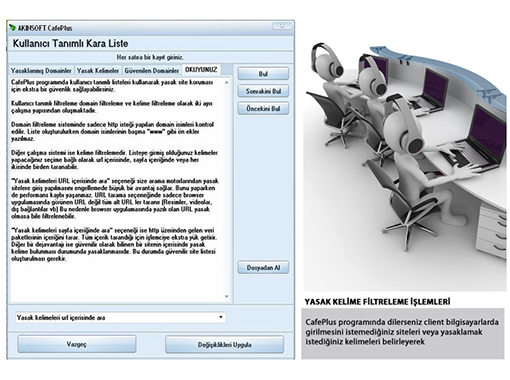Image resolution: width=510 pixels, height=380 pixels.
Task: Click the Bul button
Action: pos(263,74)
